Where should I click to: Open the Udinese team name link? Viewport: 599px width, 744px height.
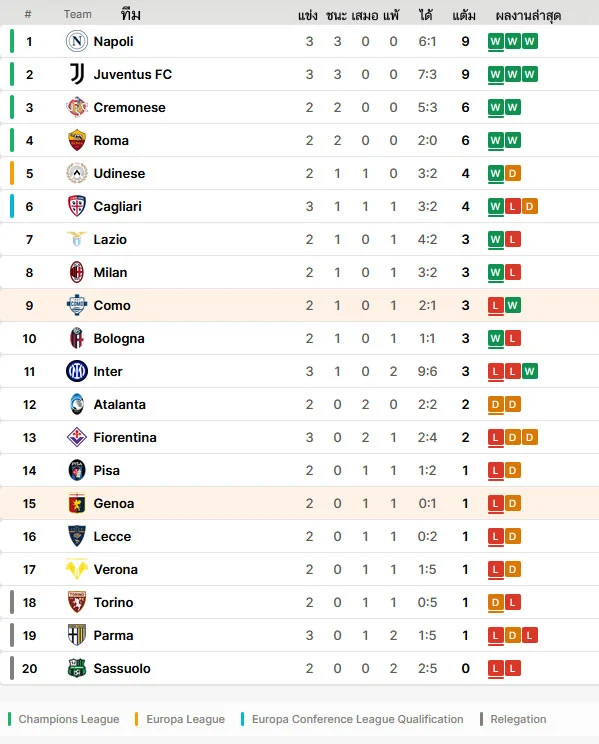click(119, 174)
